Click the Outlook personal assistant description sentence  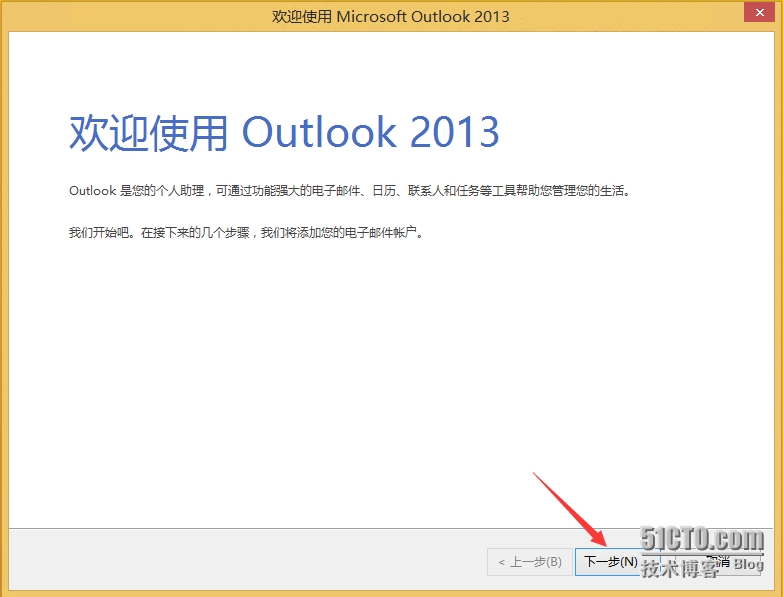point(350,190)
